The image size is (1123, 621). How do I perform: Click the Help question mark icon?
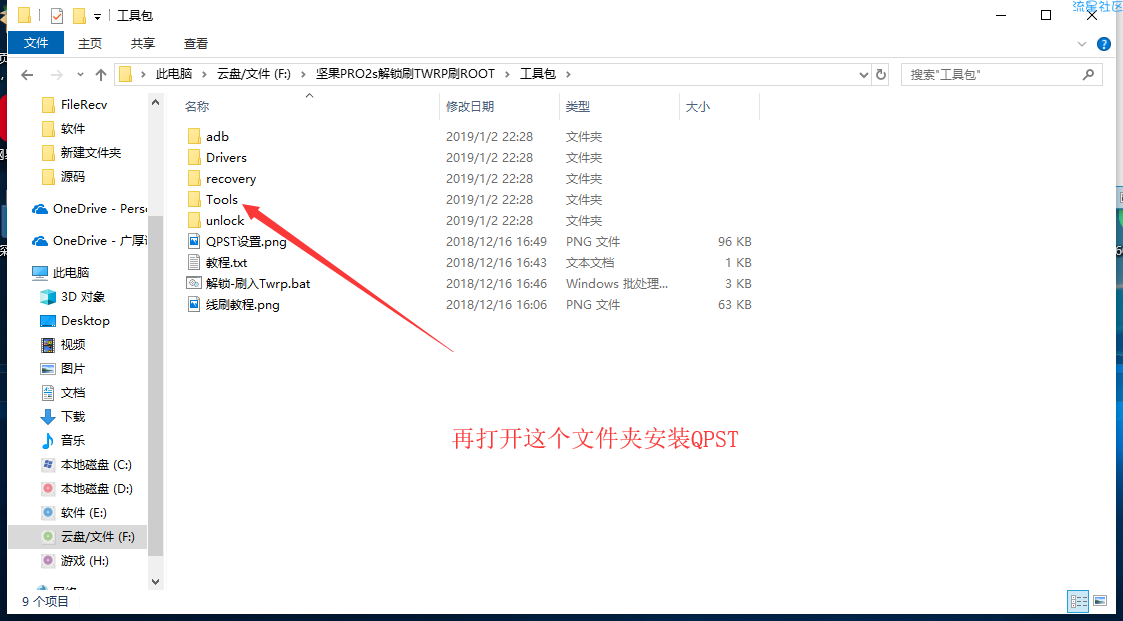pyautogui.click(x=1104, y=44)
